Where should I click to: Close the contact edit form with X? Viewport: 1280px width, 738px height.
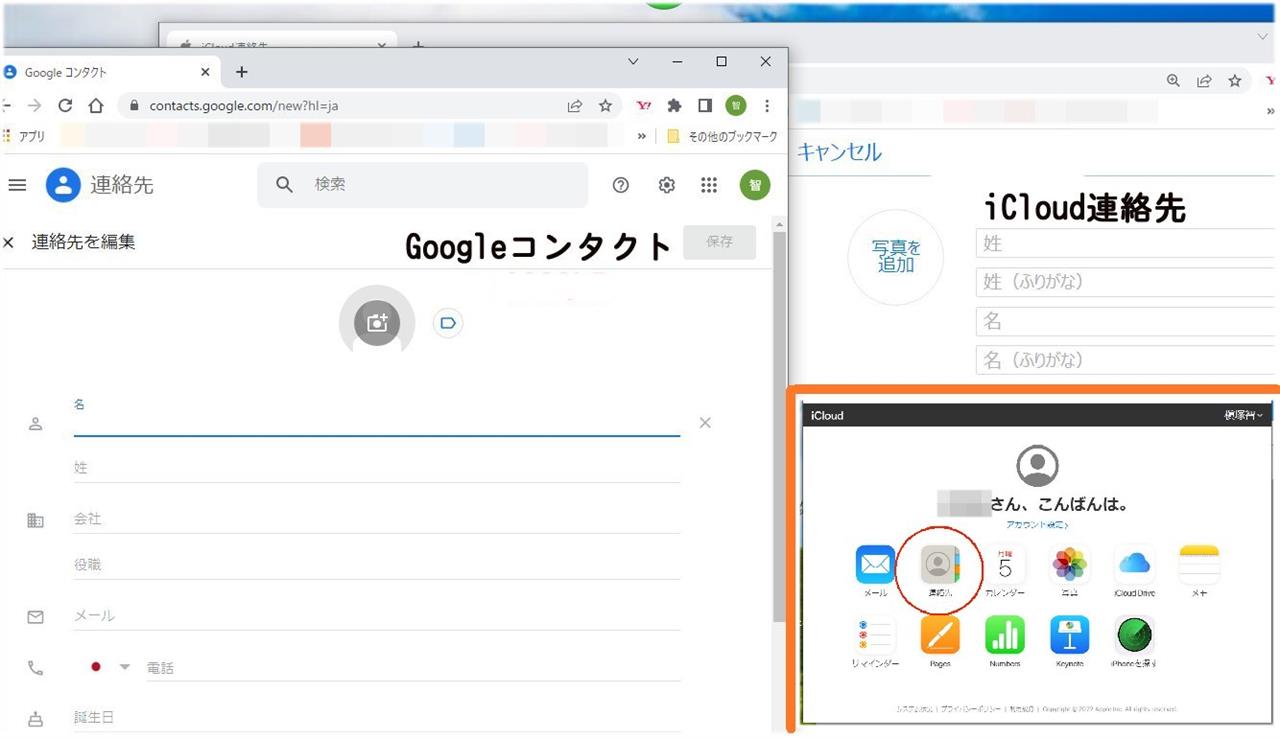tap(9, 242)
